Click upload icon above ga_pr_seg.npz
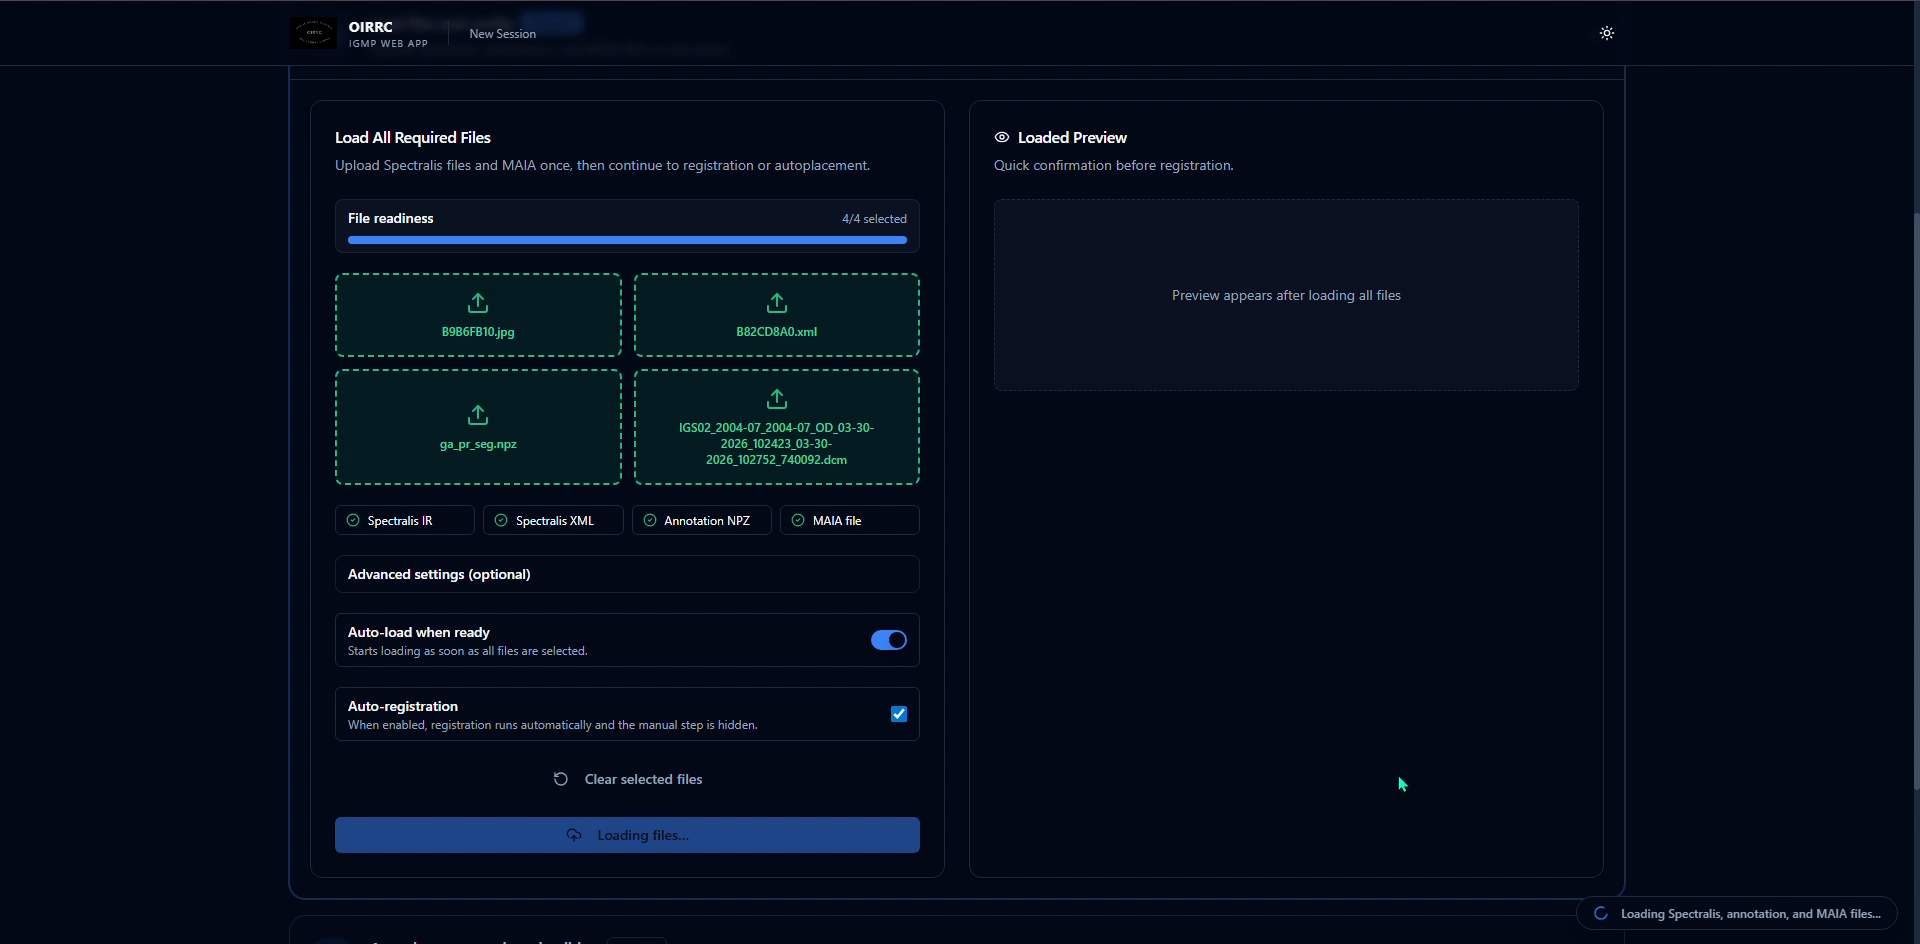Image resolution: width=1920 pixels, height=944 pixels. [478, 414]
